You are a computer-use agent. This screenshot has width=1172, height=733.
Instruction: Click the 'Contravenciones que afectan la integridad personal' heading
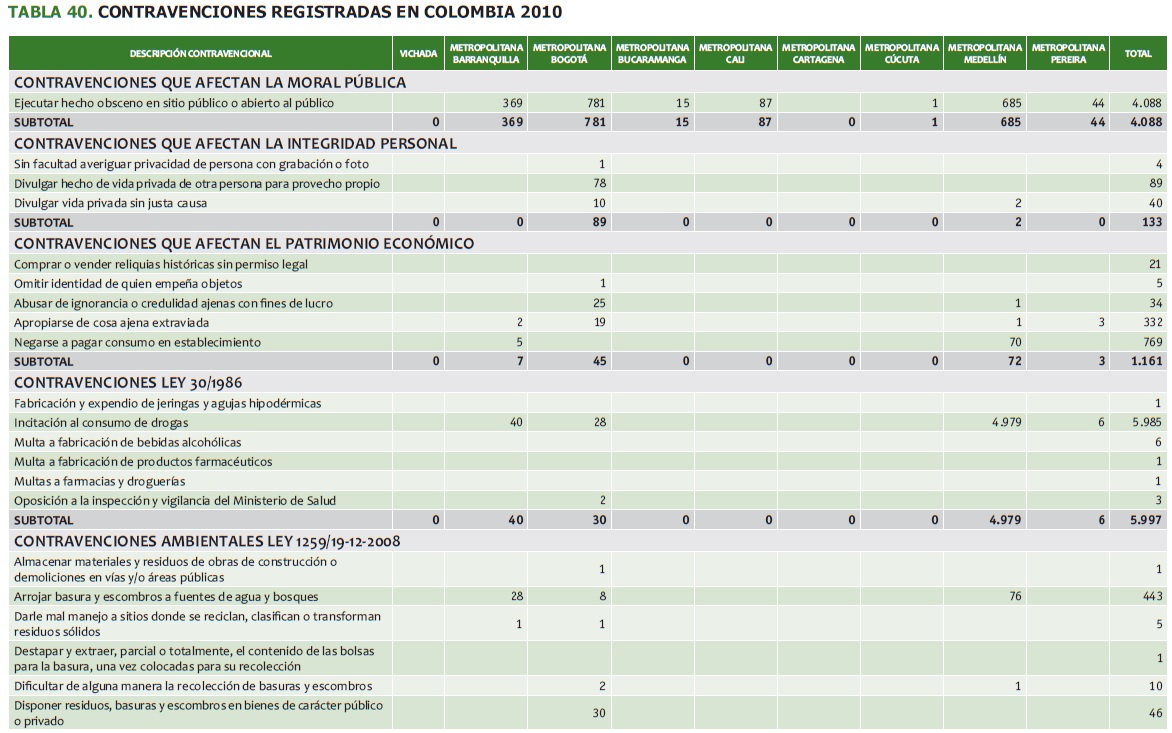(x=235, y=143)
